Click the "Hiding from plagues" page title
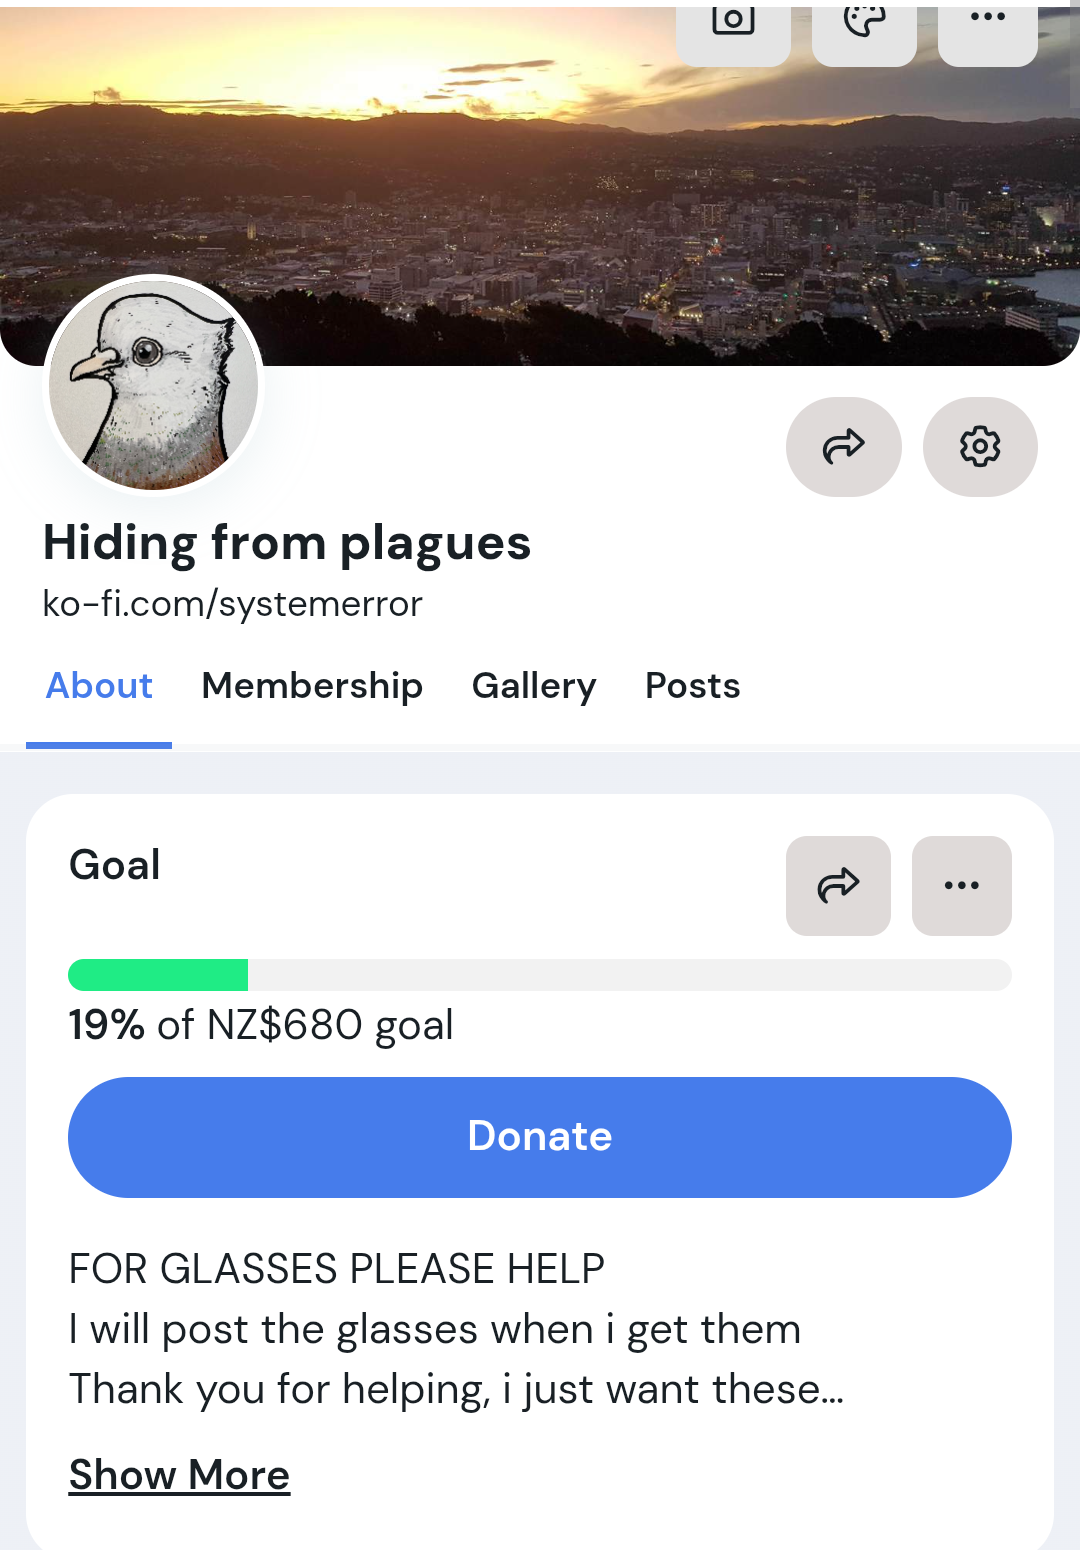Screen dimensions: 1080x1550 click(x=286, y=543)
